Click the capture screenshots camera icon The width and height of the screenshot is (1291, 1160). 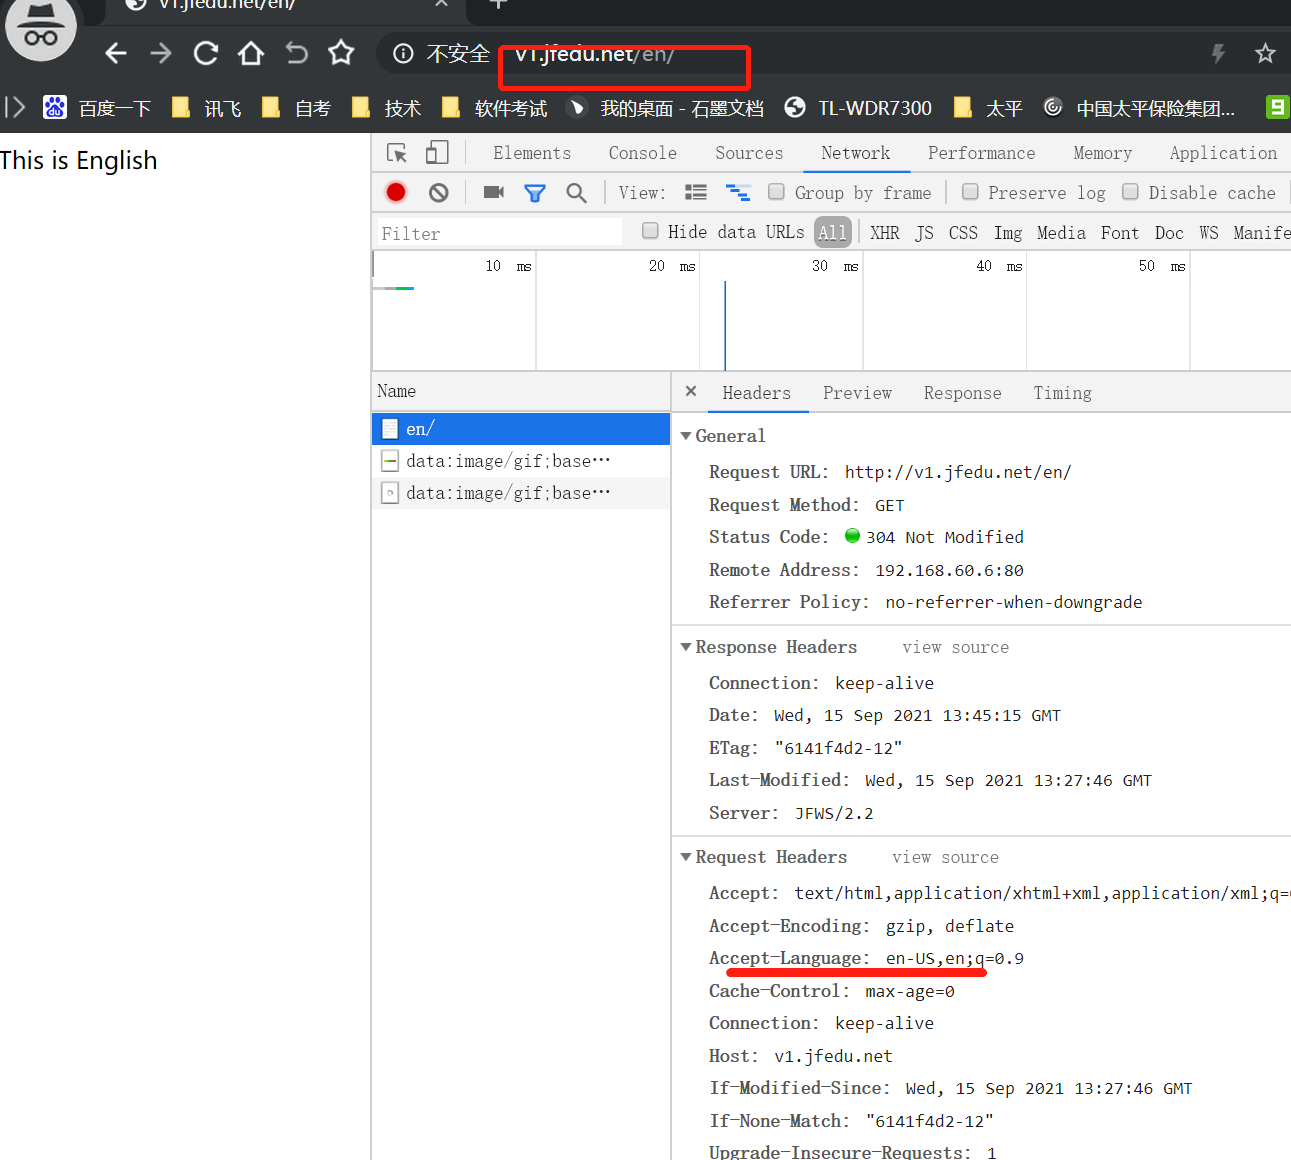tap(494, 192)
